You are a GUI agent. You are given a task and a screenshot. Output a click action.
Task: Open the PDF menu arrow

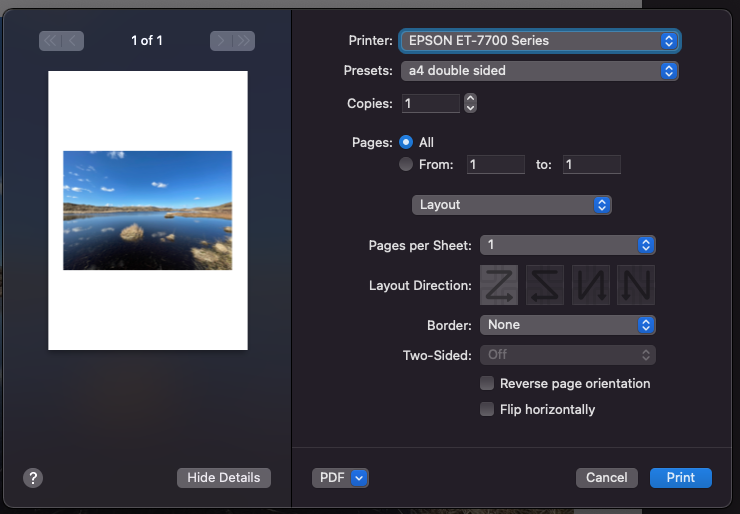tap(359, 478)
